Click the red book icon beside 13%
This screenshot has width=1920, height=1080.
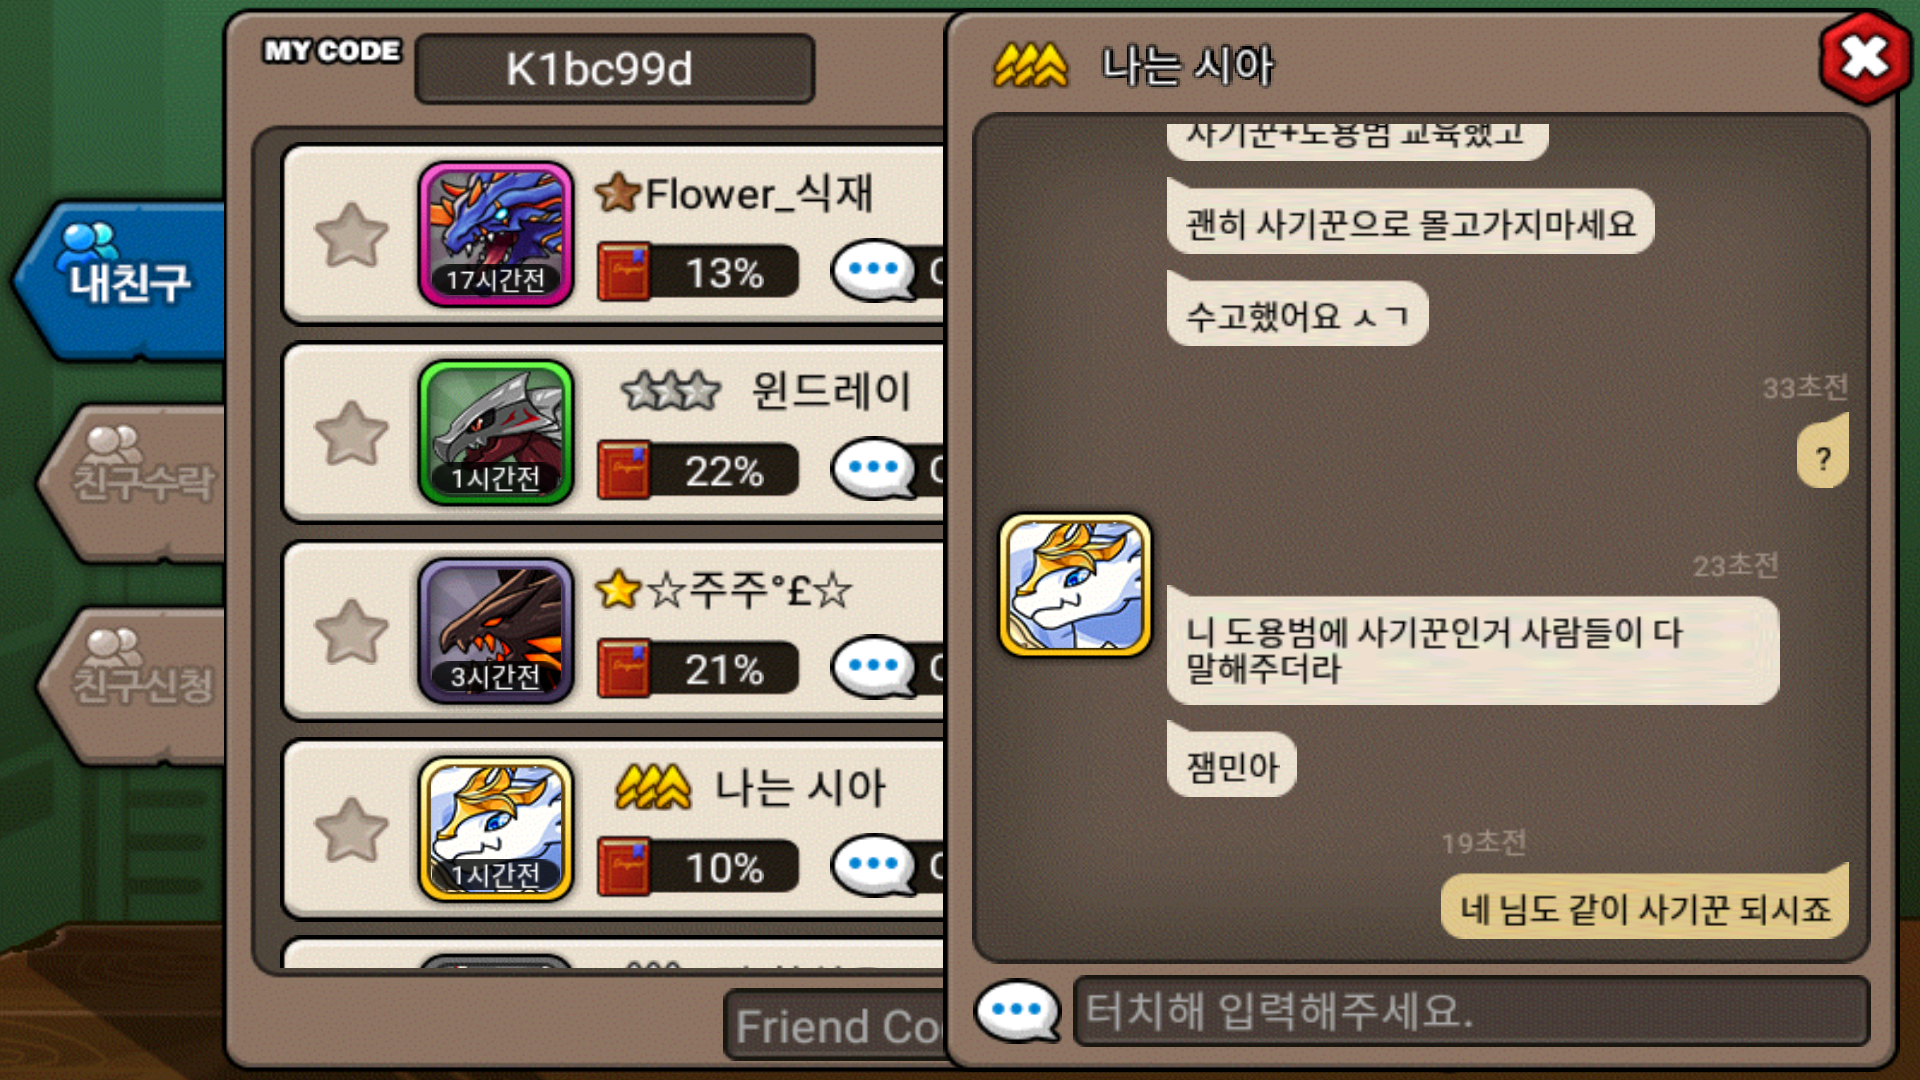[624, 271]
